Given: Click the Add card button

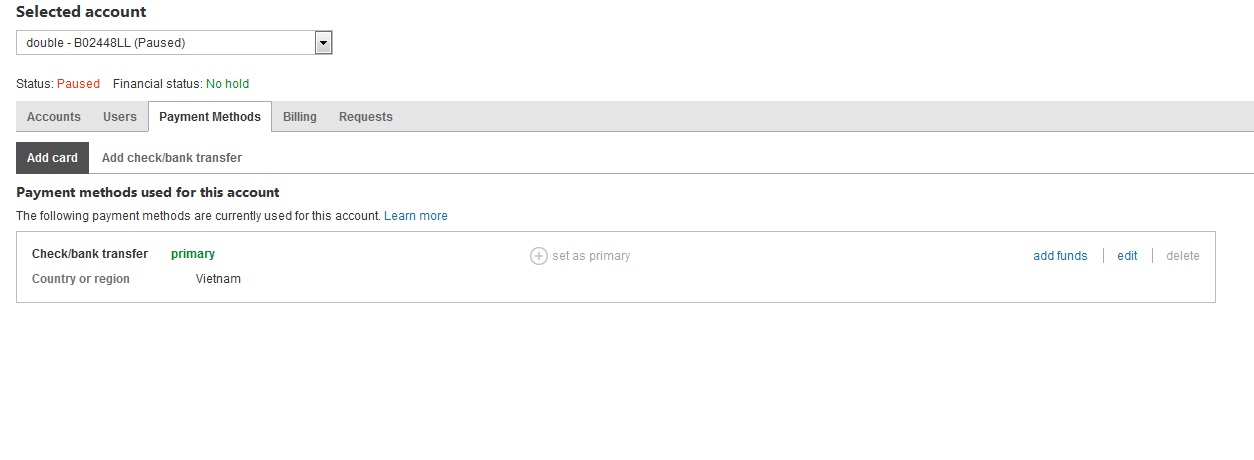Looking at the screenshot, I should point(52,158).
